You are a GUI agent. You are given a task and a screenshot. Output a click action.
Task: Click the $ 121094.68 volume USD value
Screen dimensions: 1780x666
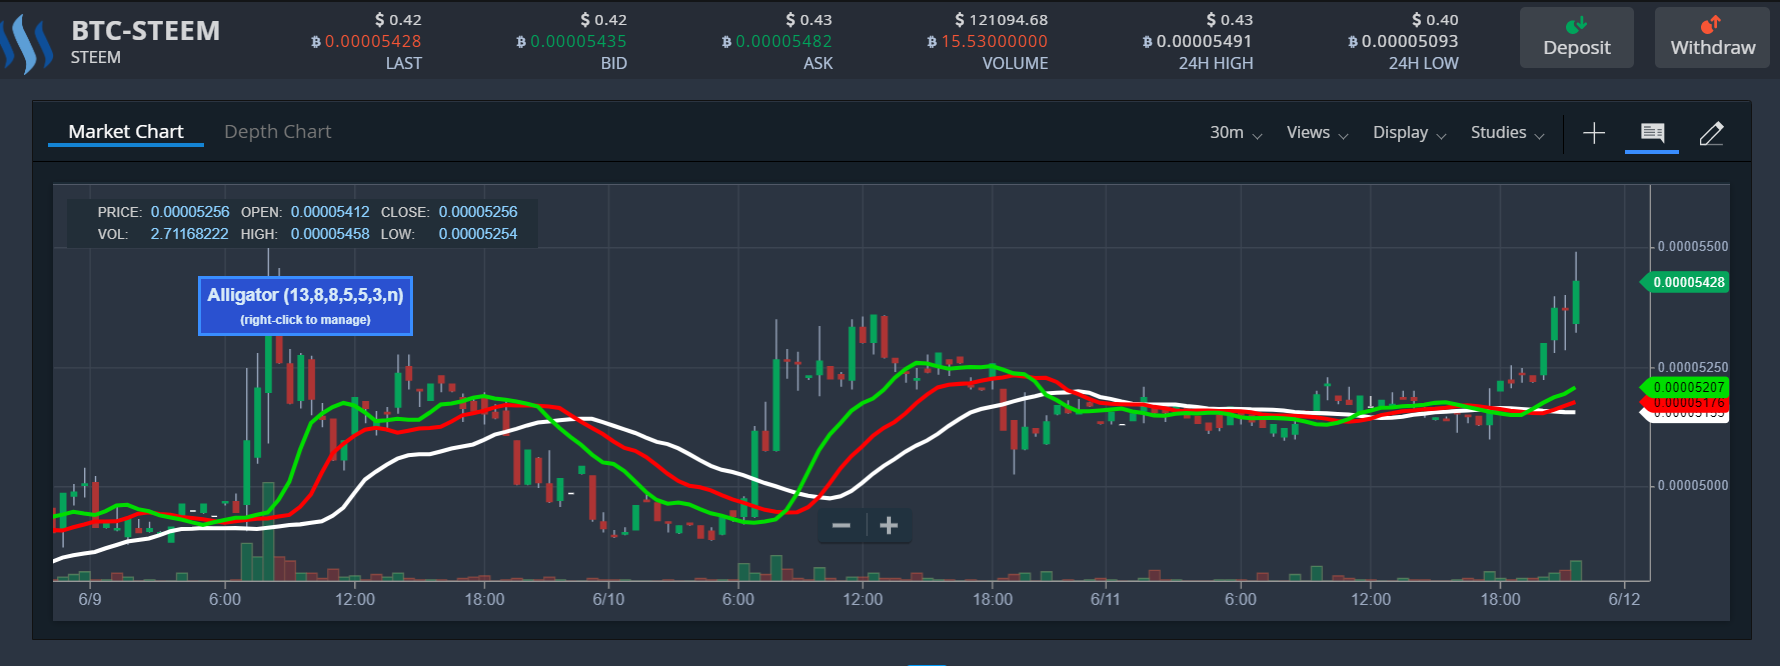pos(1001,20)
